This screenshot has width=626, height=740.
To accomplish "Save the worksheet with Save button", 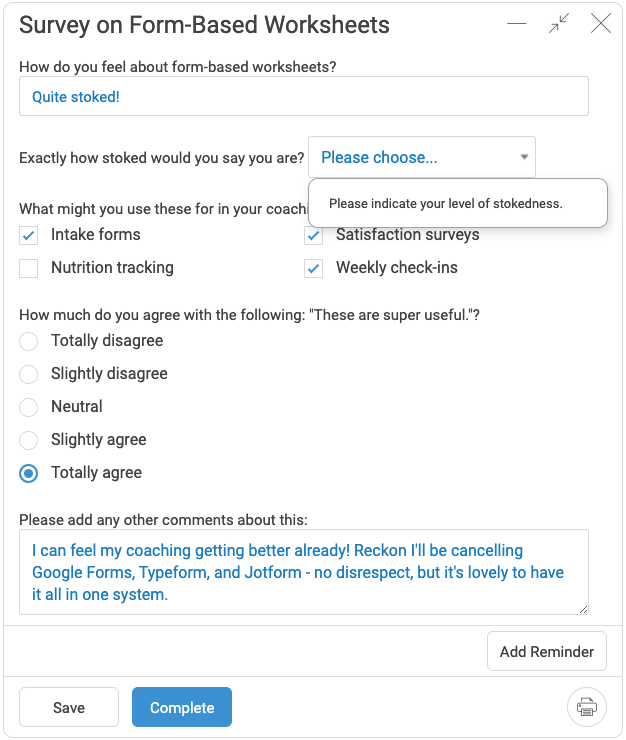I will (69, 707).
